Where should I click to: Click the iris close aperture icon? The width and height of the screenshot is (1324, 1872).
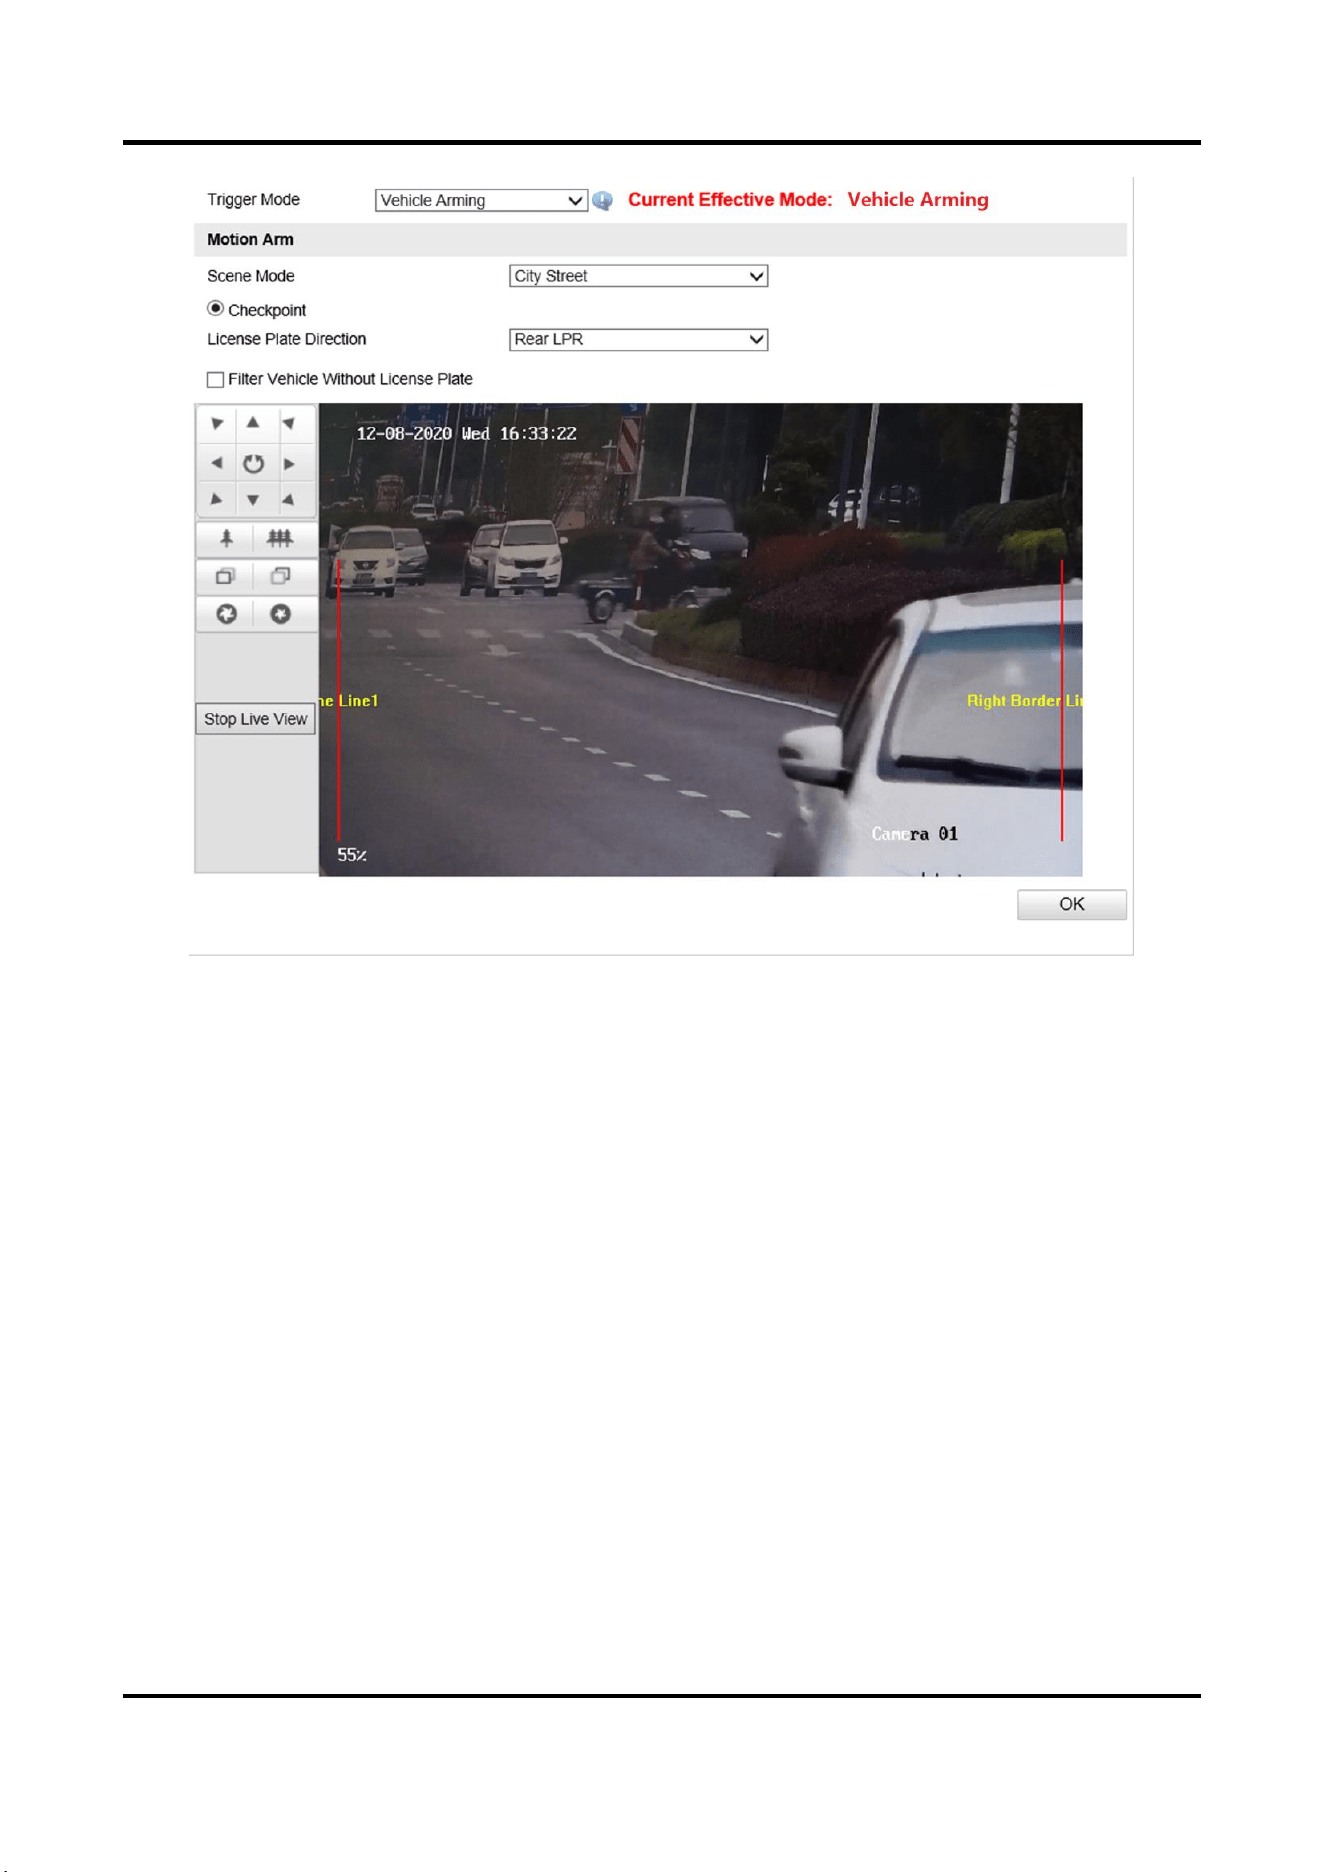point(281,614)
